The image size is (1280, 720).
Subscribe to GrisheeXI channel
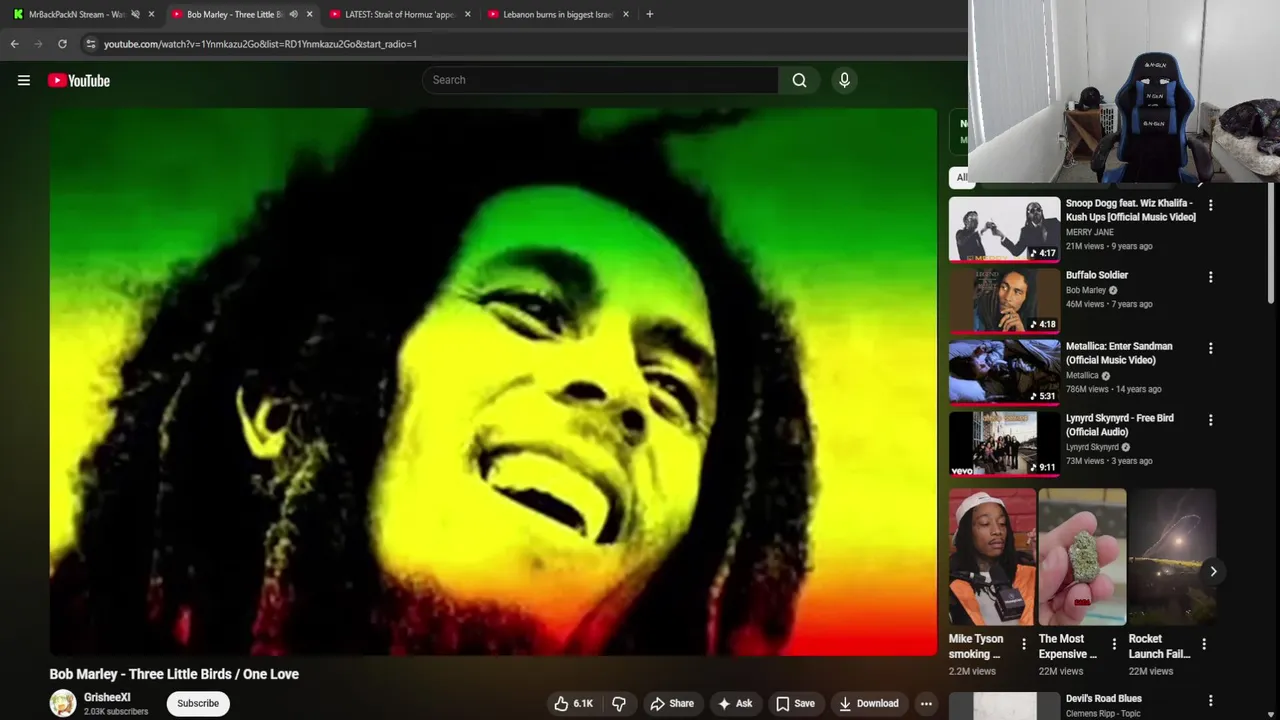coord(198,703)
